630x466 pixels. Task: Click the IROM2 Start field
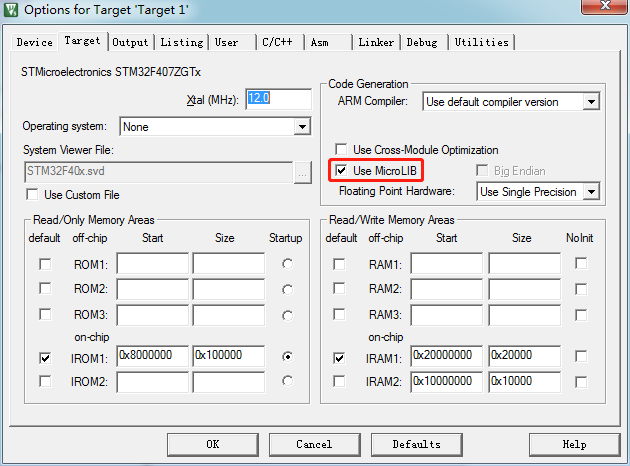click(x=152, y=382)
